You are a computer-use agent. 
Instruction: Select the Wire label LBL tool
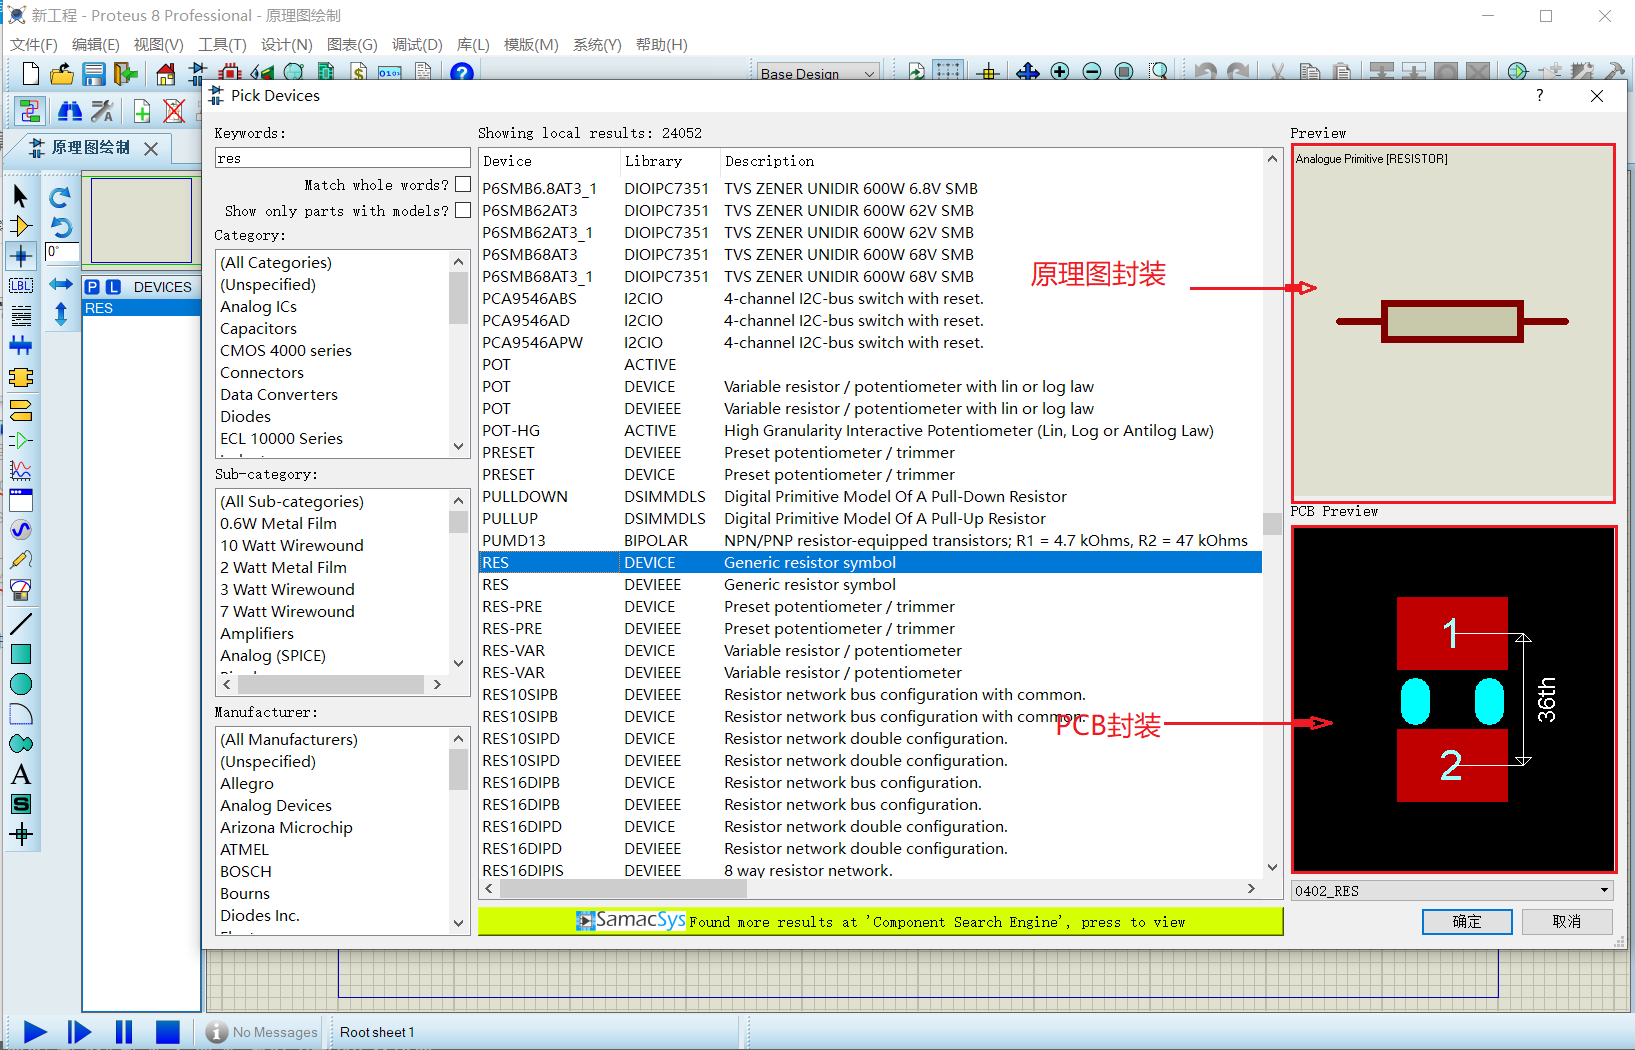[20, 286]
